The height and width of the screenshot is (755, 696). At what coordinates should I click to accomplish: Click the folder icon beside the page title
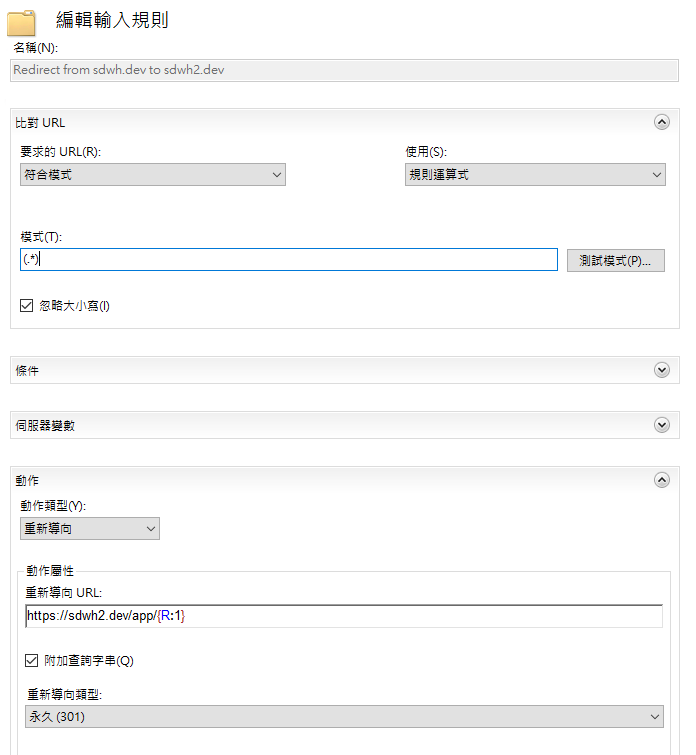[x=22, y=20]
